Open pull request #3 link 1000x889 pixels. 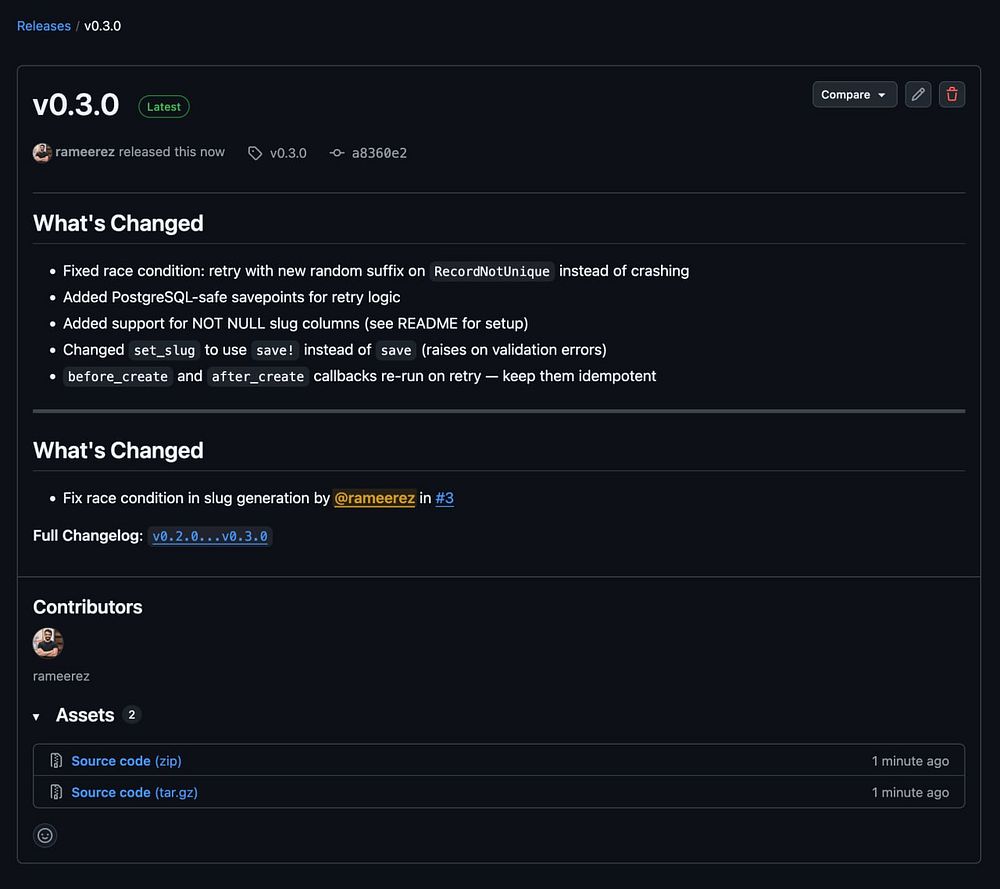click(x=444, y=498)
